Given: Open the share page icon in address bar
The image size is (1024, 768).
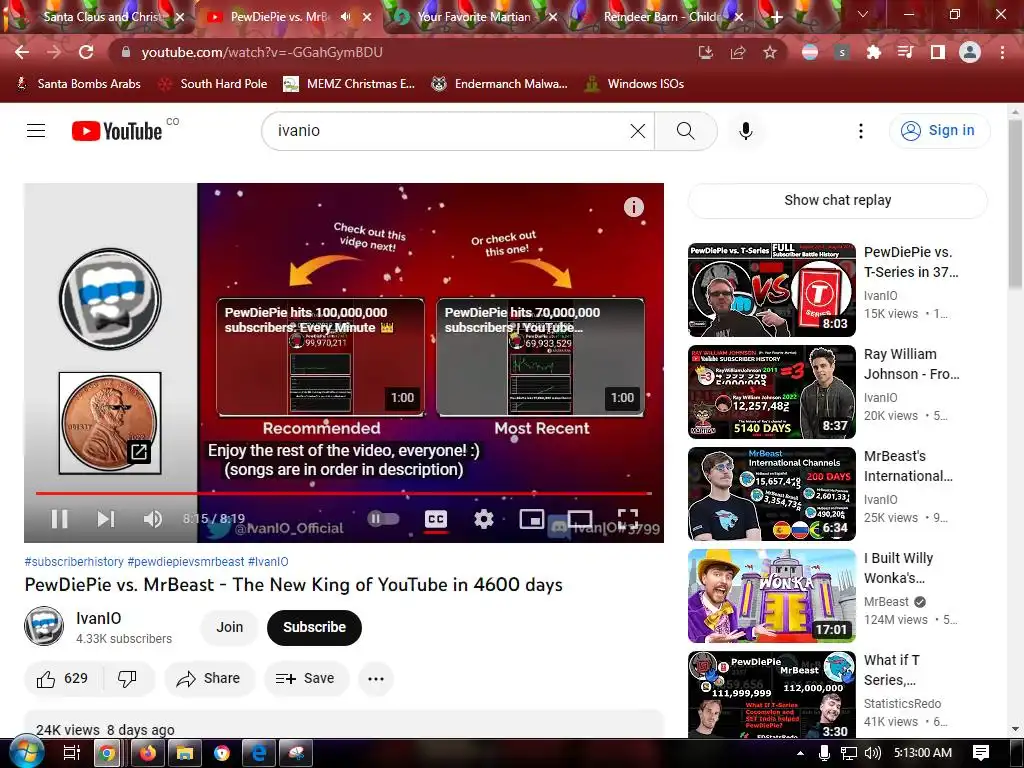Looking at the screenshot, I should tap(738, 52).
